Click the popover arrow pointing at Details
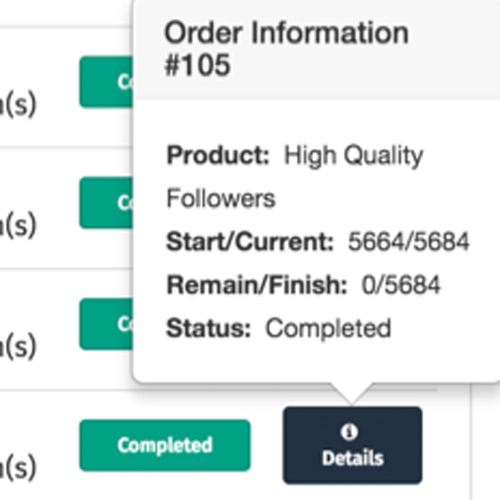The width and height of the screenshot is (500, 500). tap(352, 394)
